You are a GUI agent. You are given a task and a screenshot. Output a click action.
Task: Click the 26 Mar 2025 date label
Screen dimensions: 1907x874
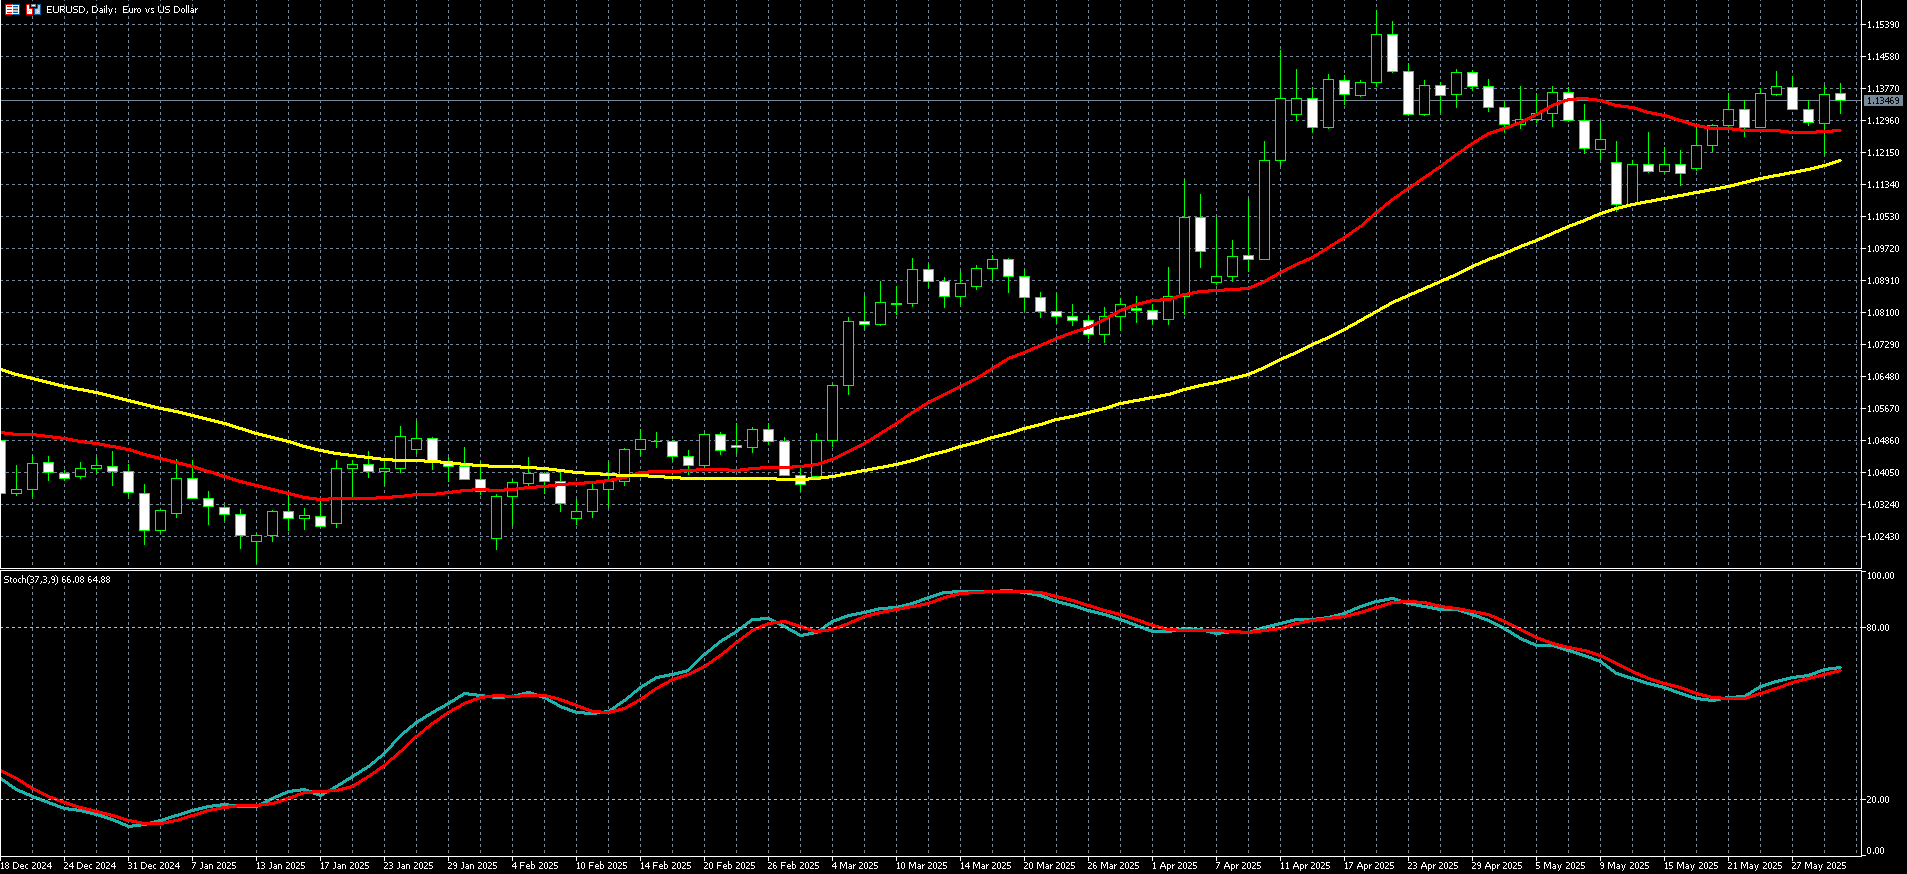pos(1114,866)
